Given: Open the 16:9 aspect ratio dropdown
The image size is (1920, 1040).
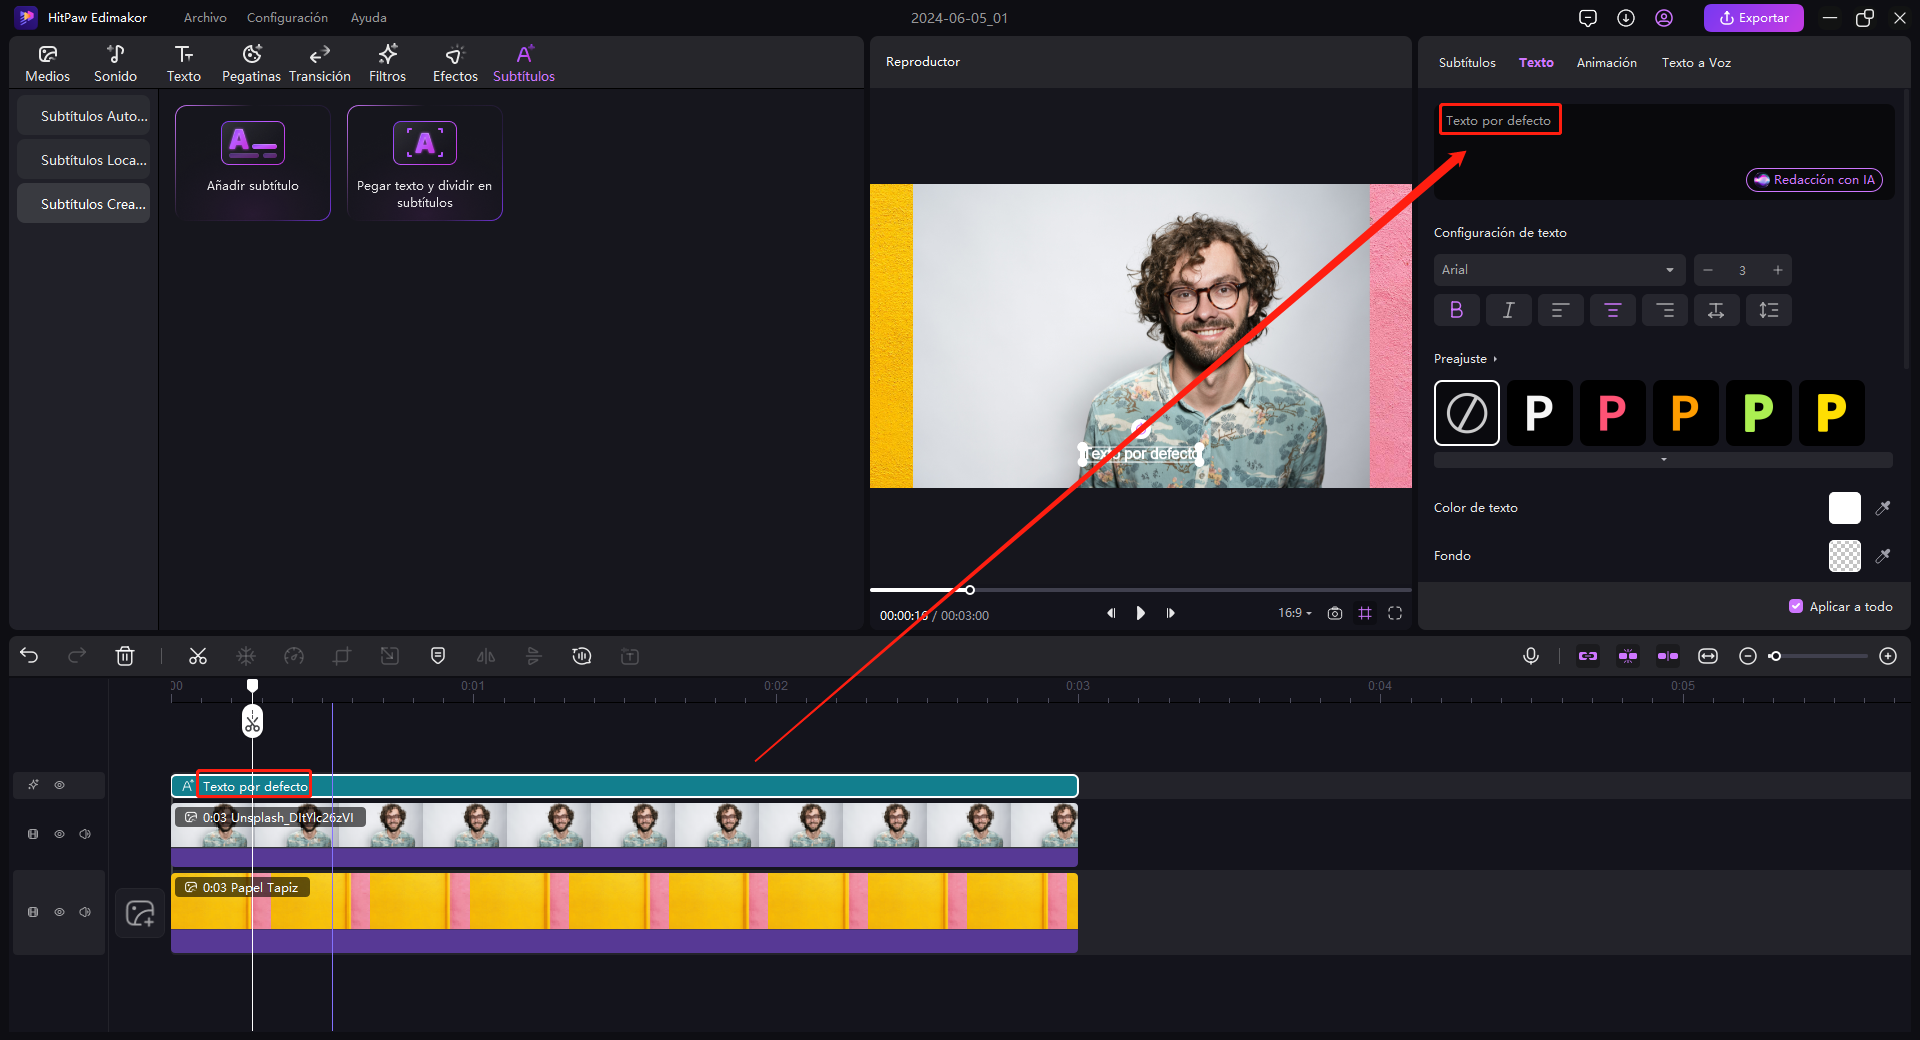Looking at the screenshot, I should [1293, 613].
